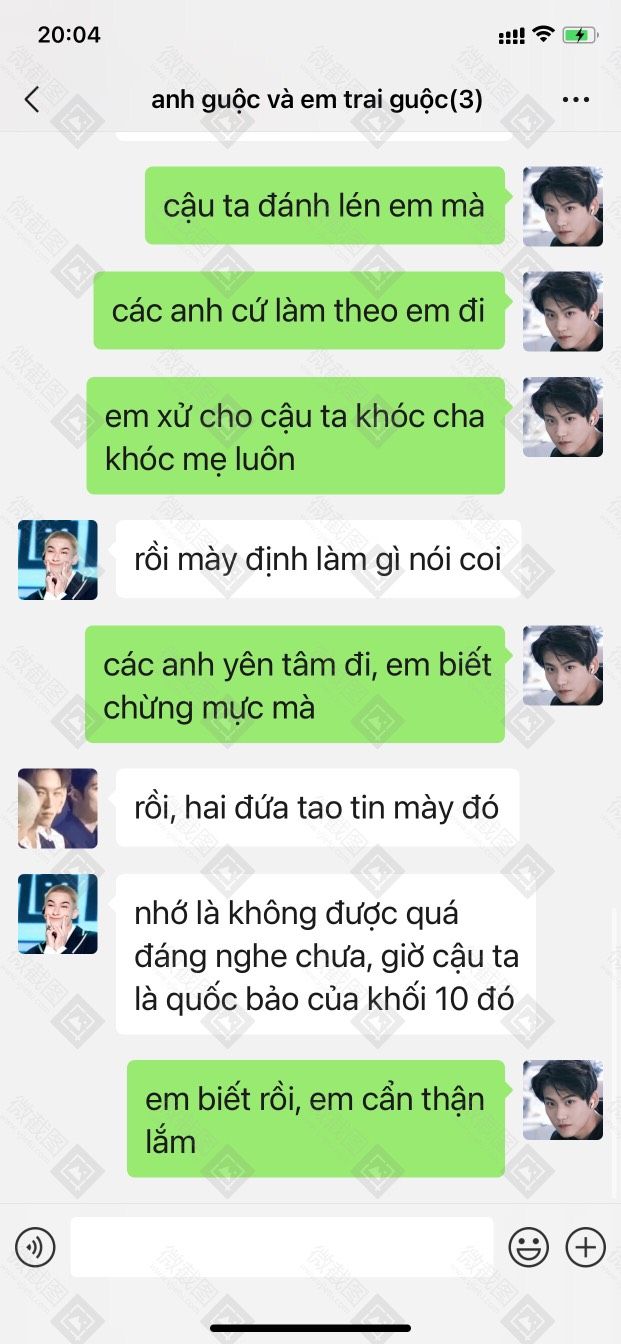Viewport: 621px width, 1344px height.
Task: Select message "rồi mày định làm gì nói coi"
Action: [x=318, y=559]
